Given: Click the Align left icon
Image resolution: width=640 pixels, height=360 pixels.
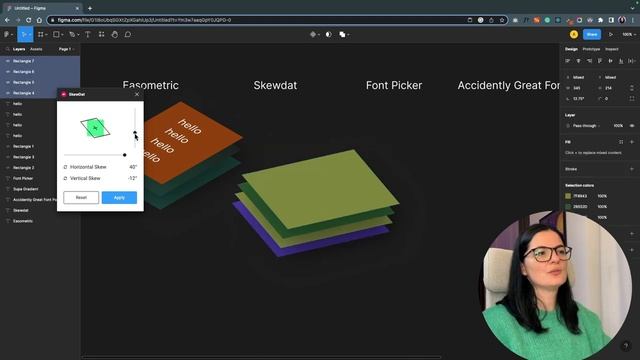Looking at the screenshot, I should [x=568, y=61].
